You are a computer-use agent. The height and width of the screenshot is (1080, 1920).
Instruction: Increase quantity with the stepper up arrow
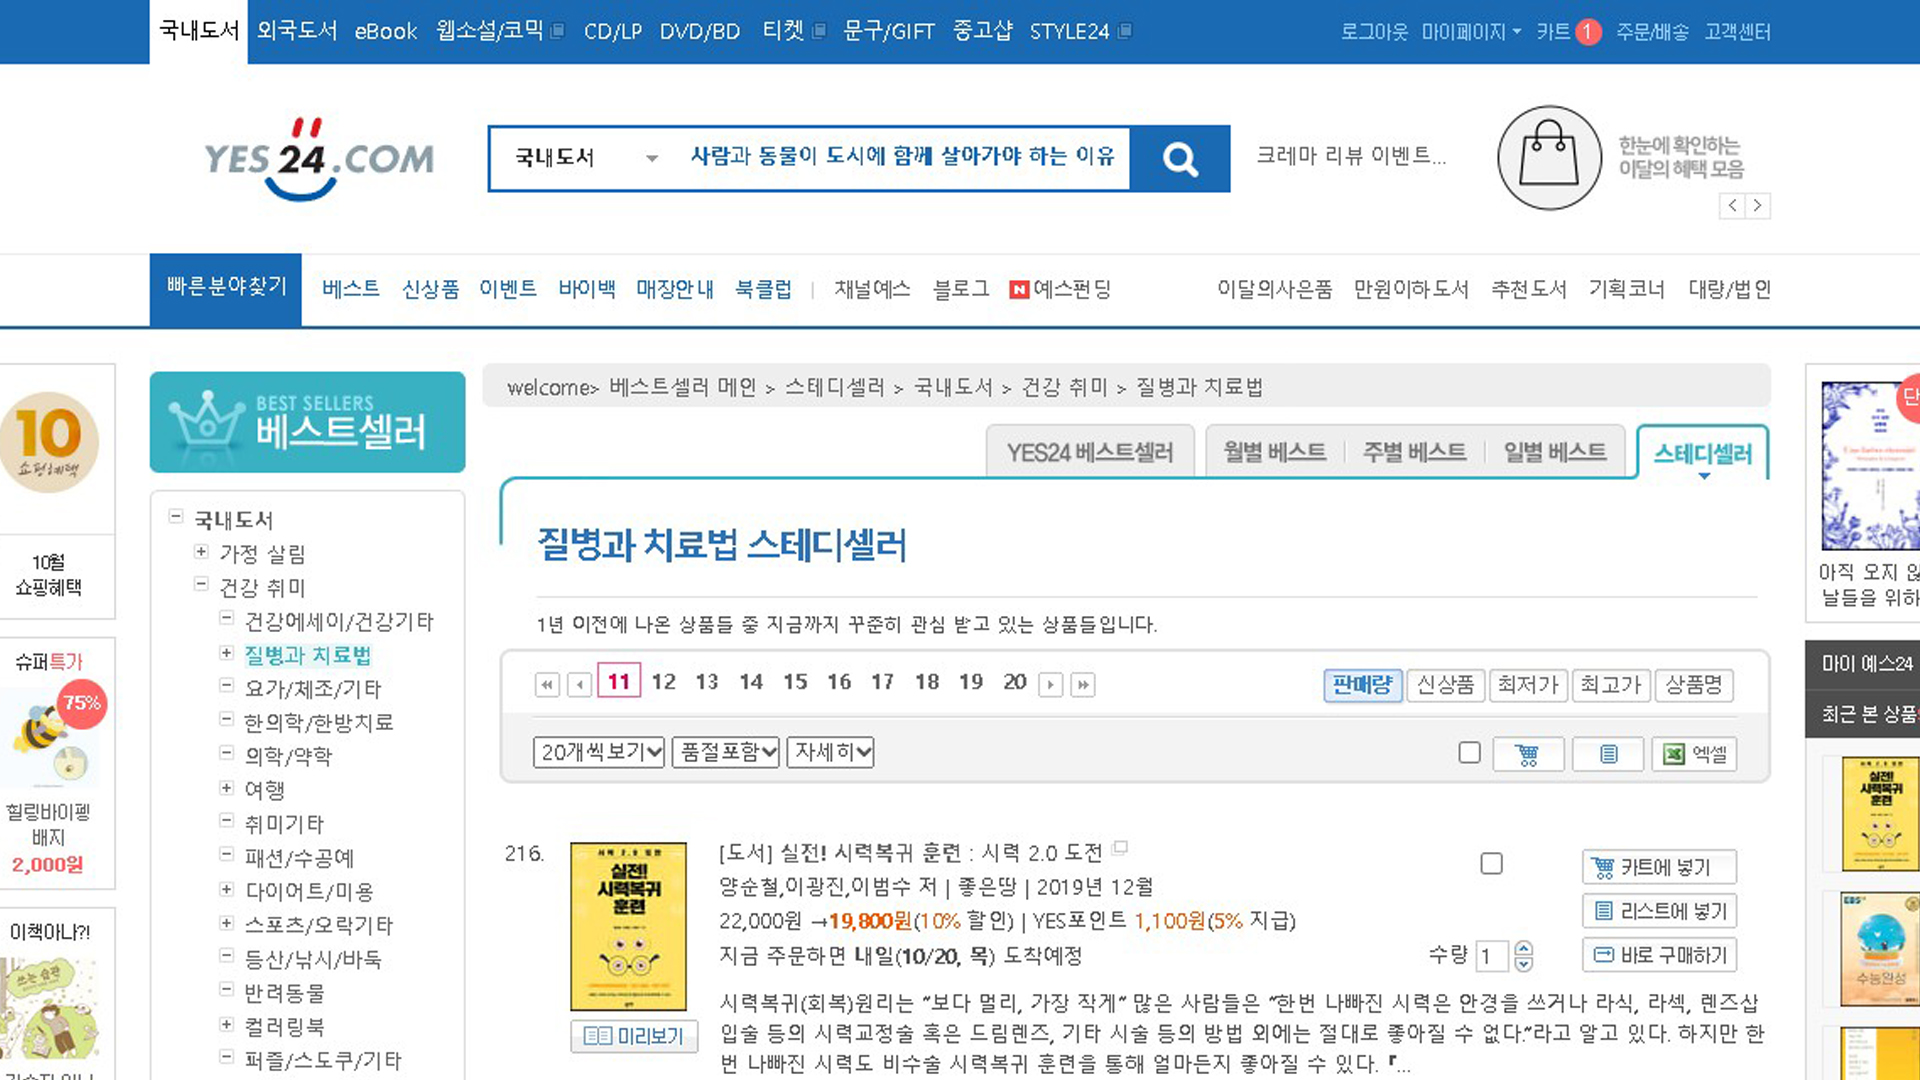pos(1523,948)
